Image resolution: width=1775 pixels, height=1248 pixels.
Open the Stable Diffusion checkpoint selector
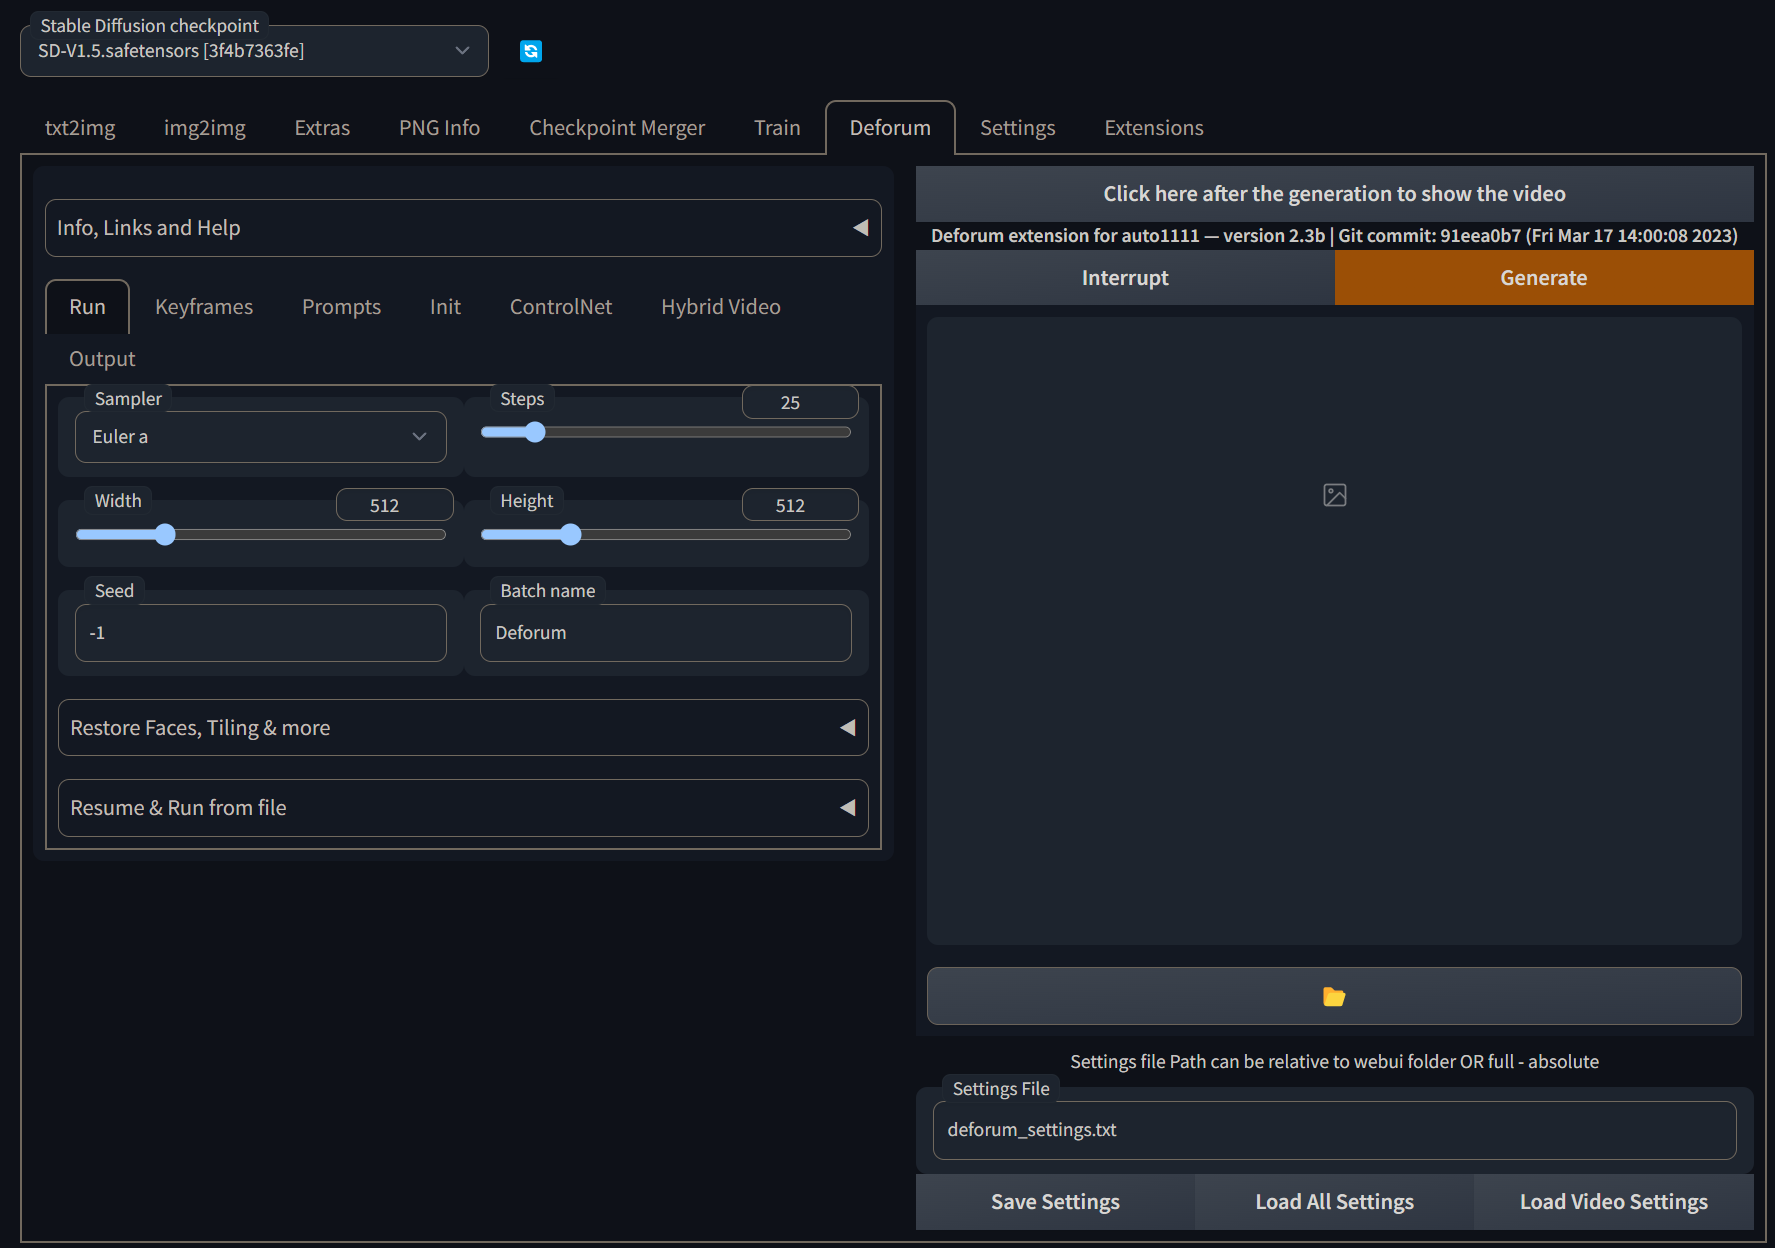point(254,51)
